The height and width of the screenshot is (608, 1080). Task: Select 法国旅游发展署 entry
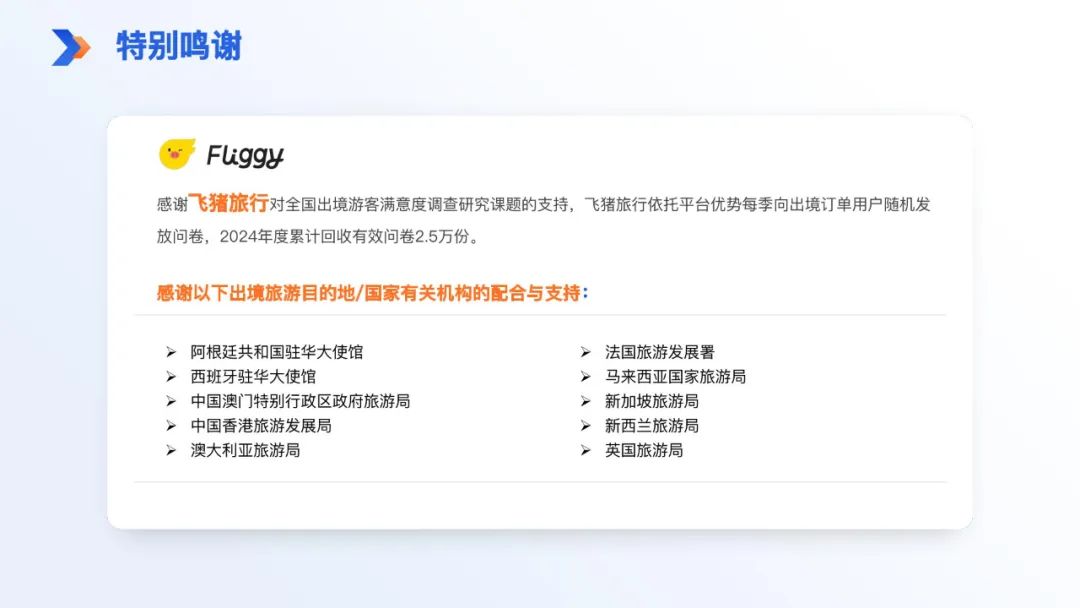660,352
